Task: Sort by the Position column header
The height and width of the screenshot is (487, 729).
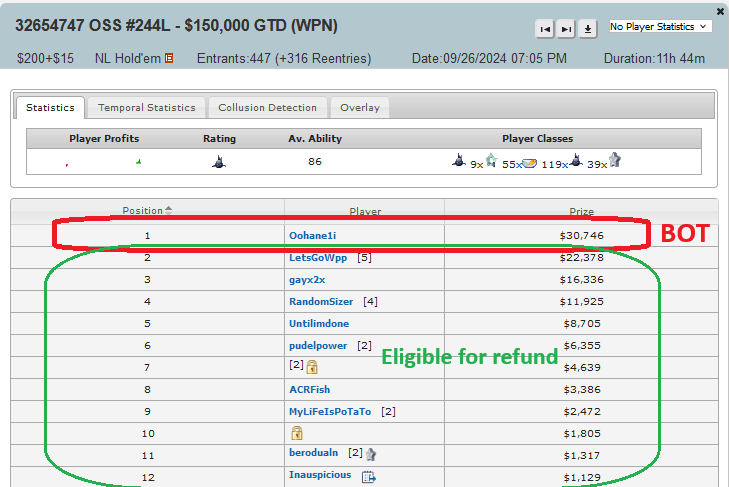Action: coord(147,211)
